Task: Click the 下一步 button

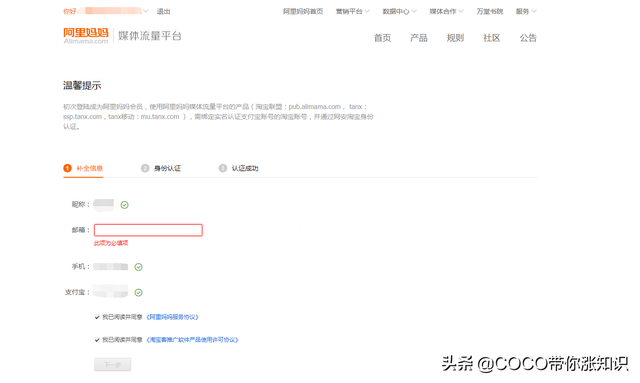Action: 113,365
